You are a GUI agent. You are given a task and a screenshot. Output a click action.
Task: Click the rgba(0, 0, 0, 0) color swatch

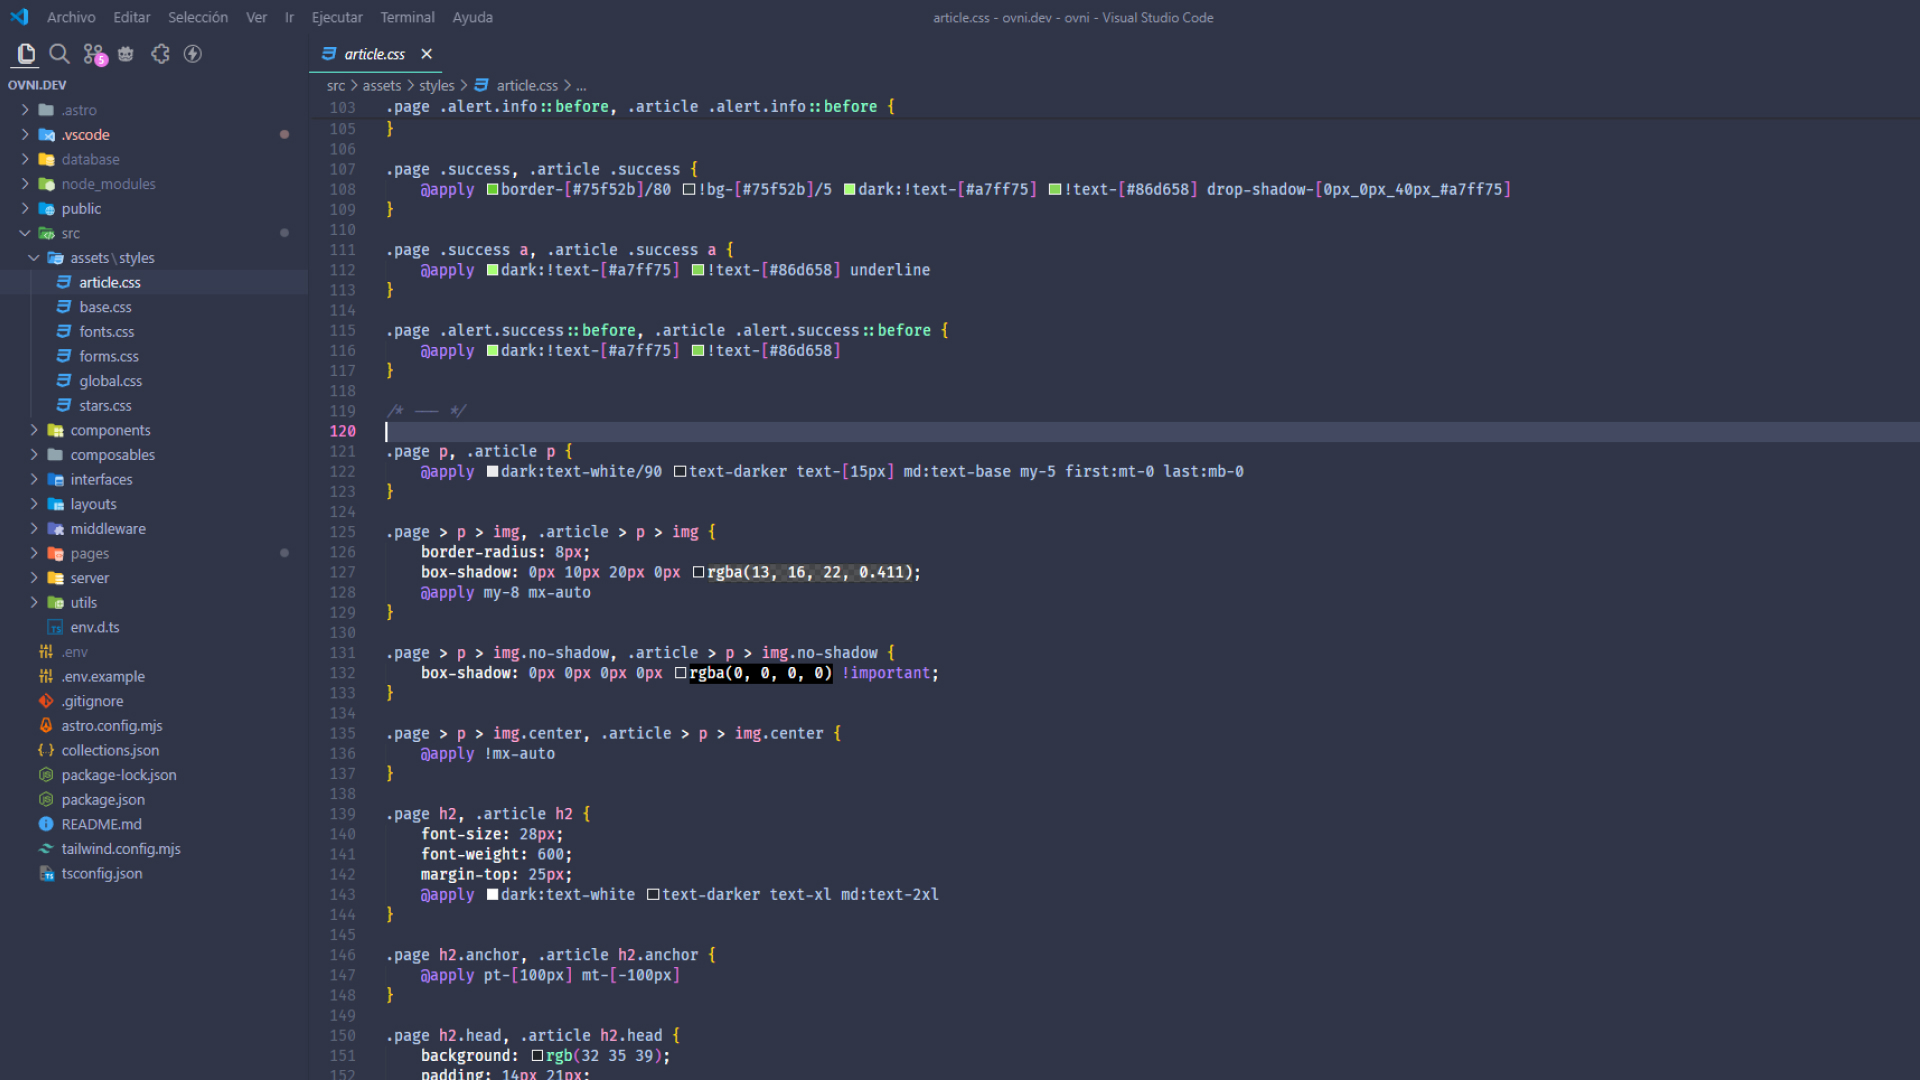coord(680,673)
